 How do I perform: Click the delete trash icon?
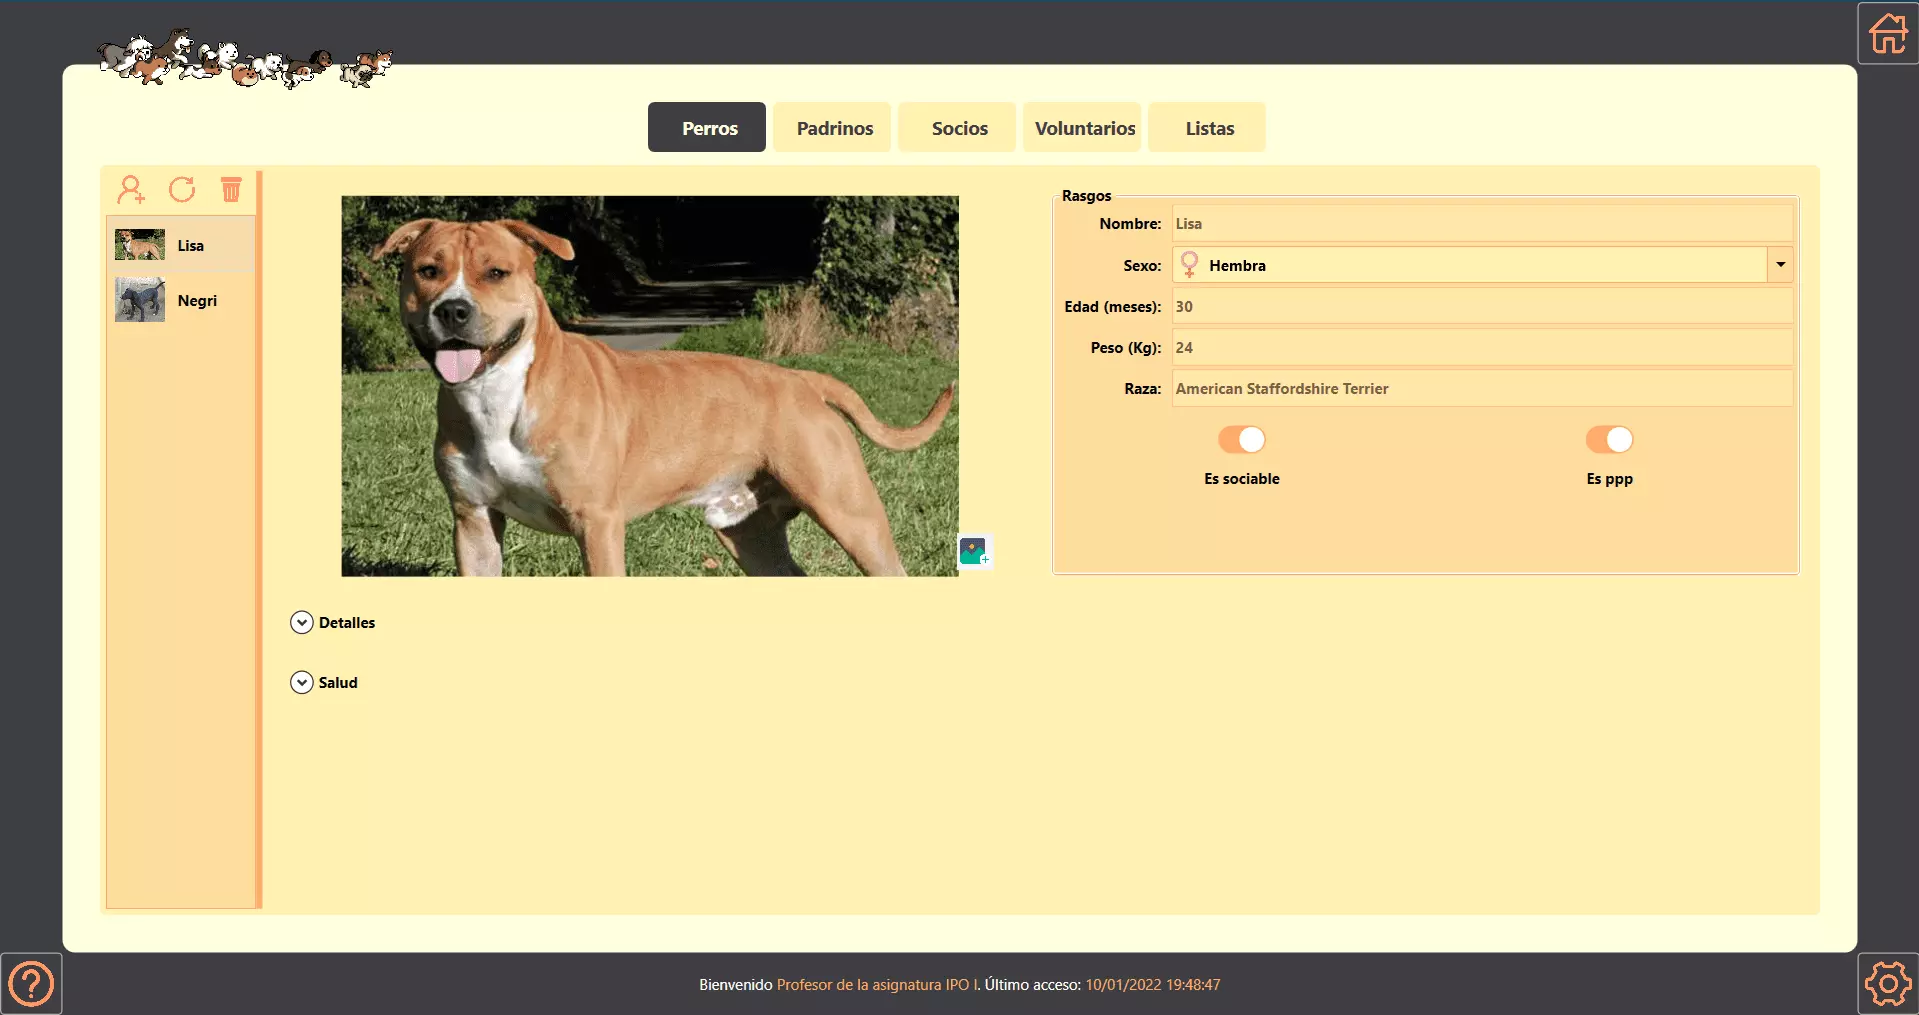231,189
